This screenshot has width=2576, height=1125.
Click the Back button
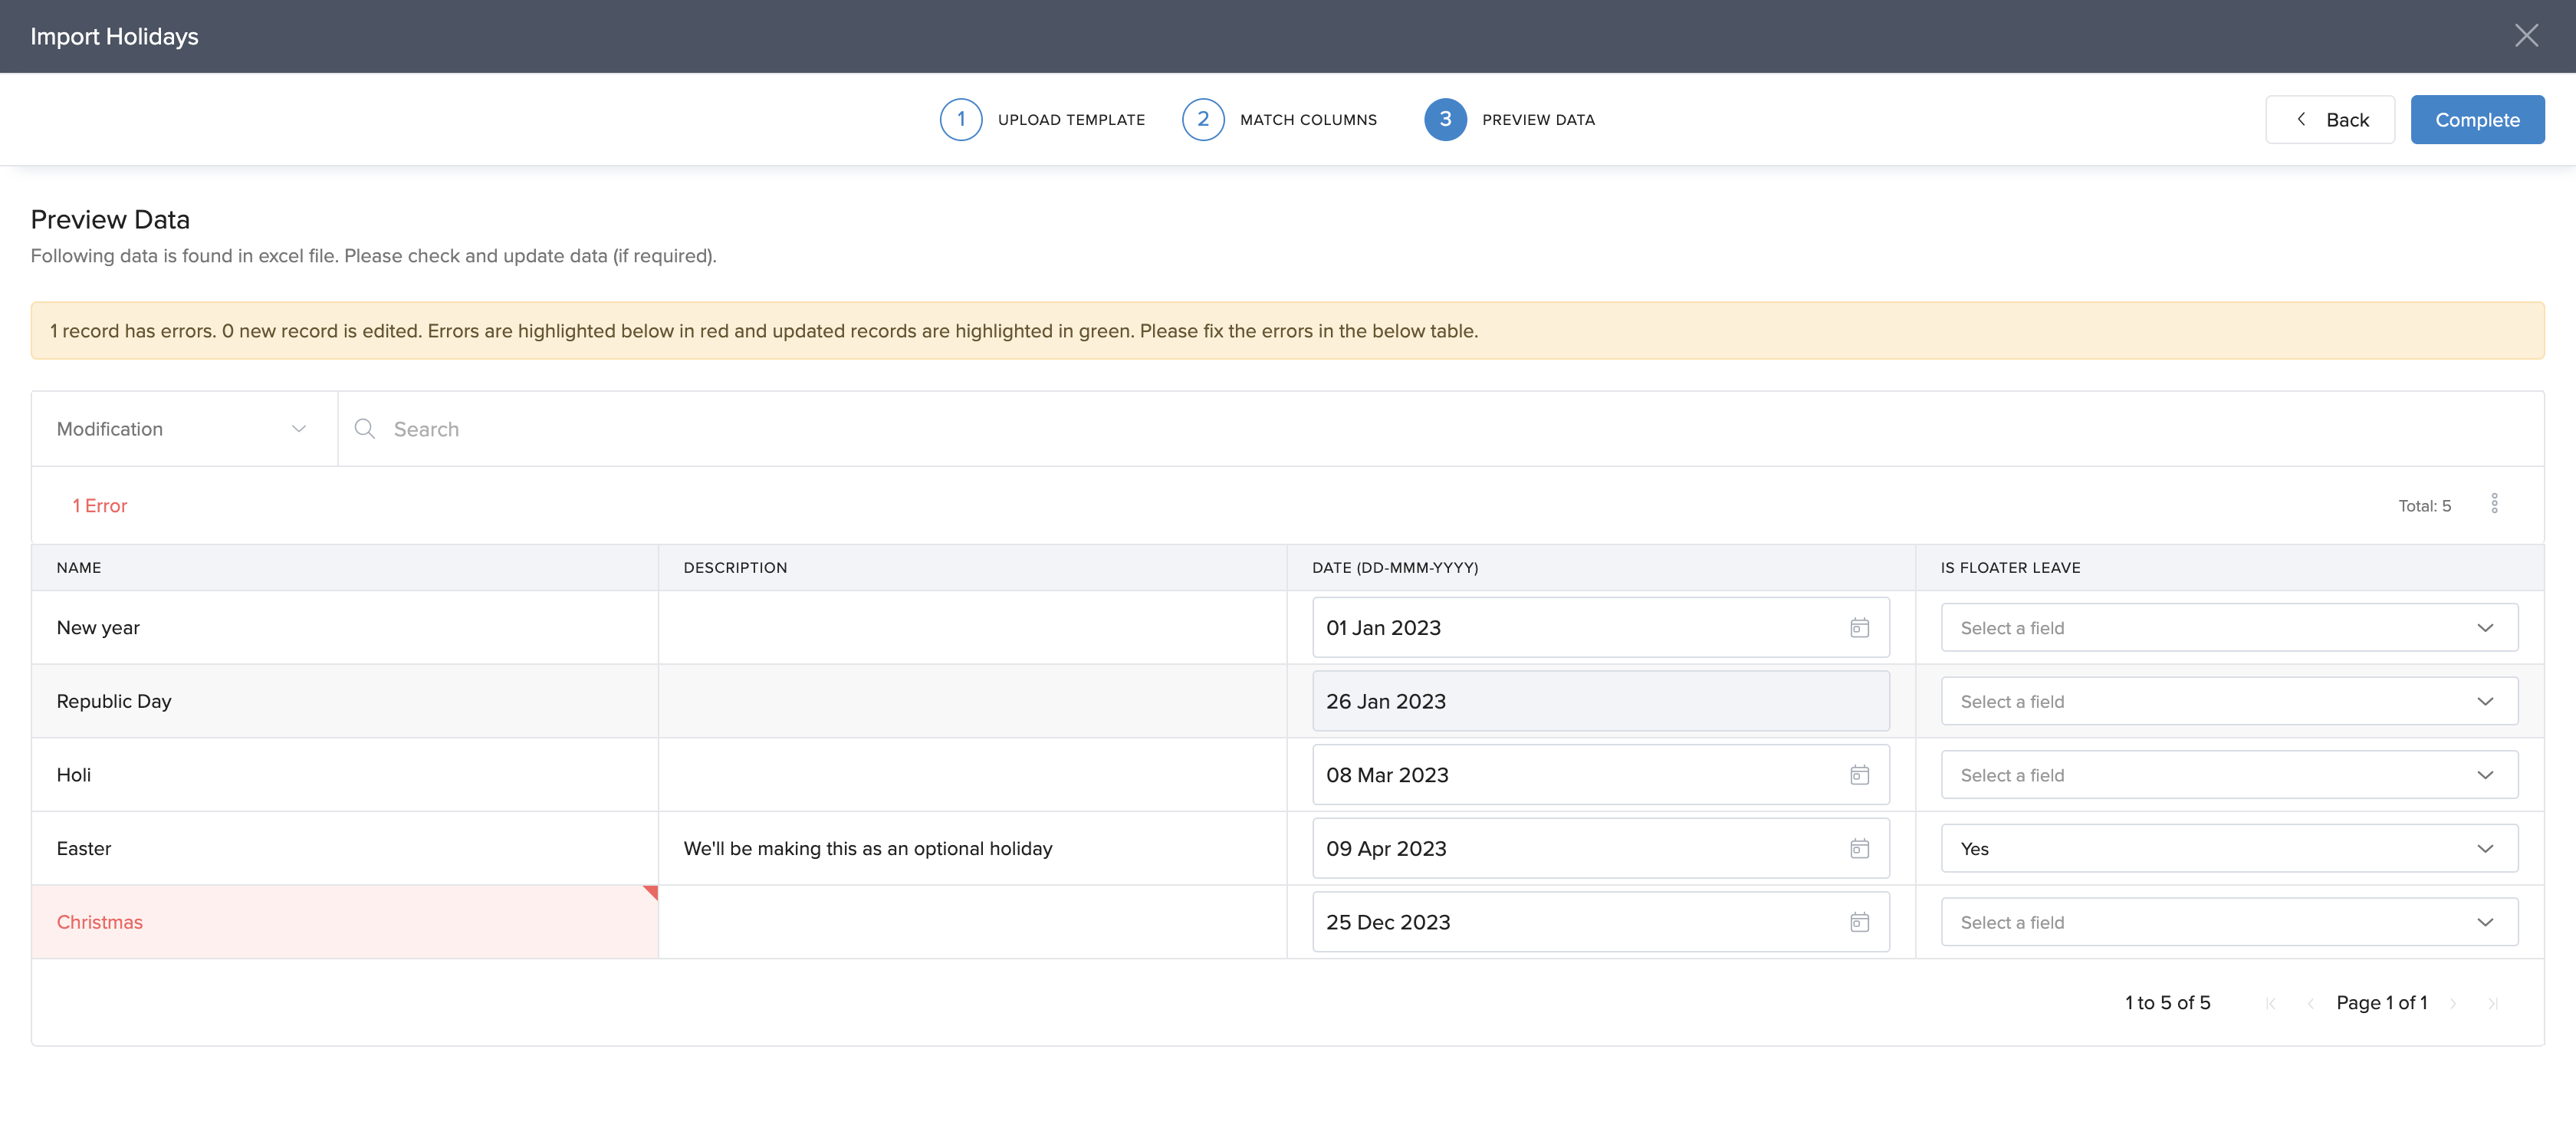click(x=2330, y=120)
